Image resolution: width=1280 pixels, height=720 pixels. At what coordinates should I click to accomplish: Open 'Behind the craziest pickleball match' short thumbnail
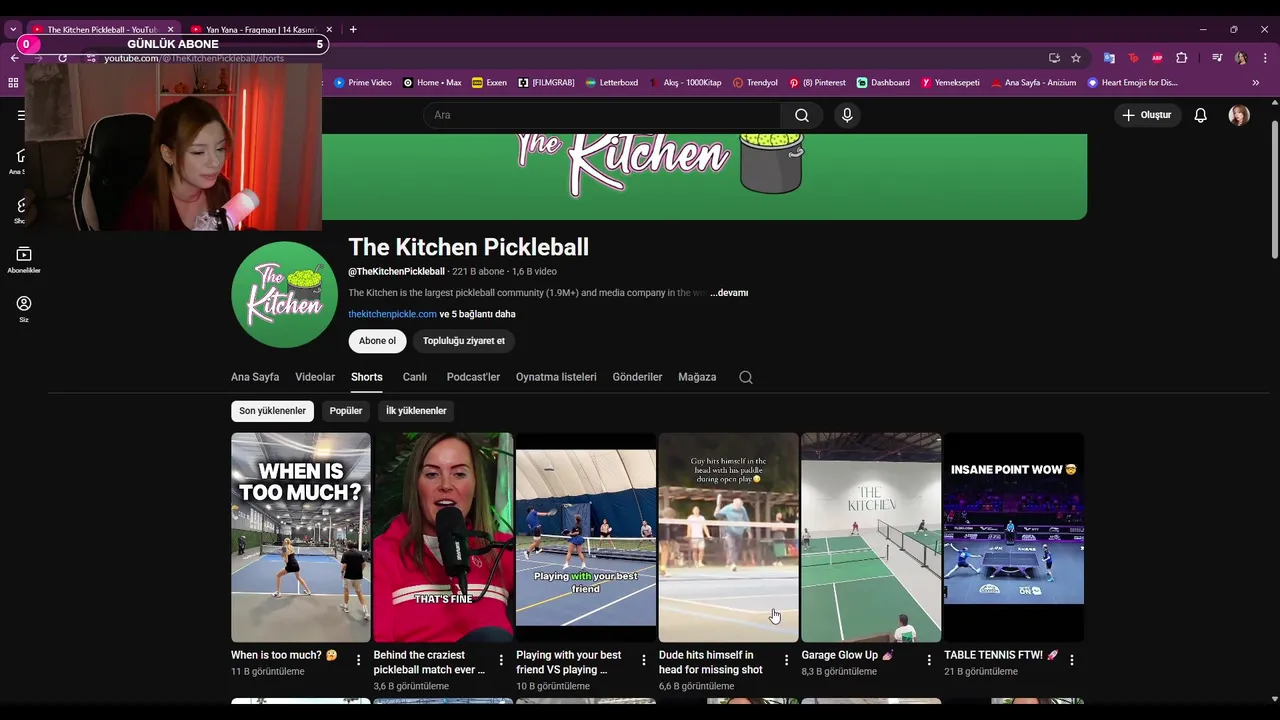(443, 537)
